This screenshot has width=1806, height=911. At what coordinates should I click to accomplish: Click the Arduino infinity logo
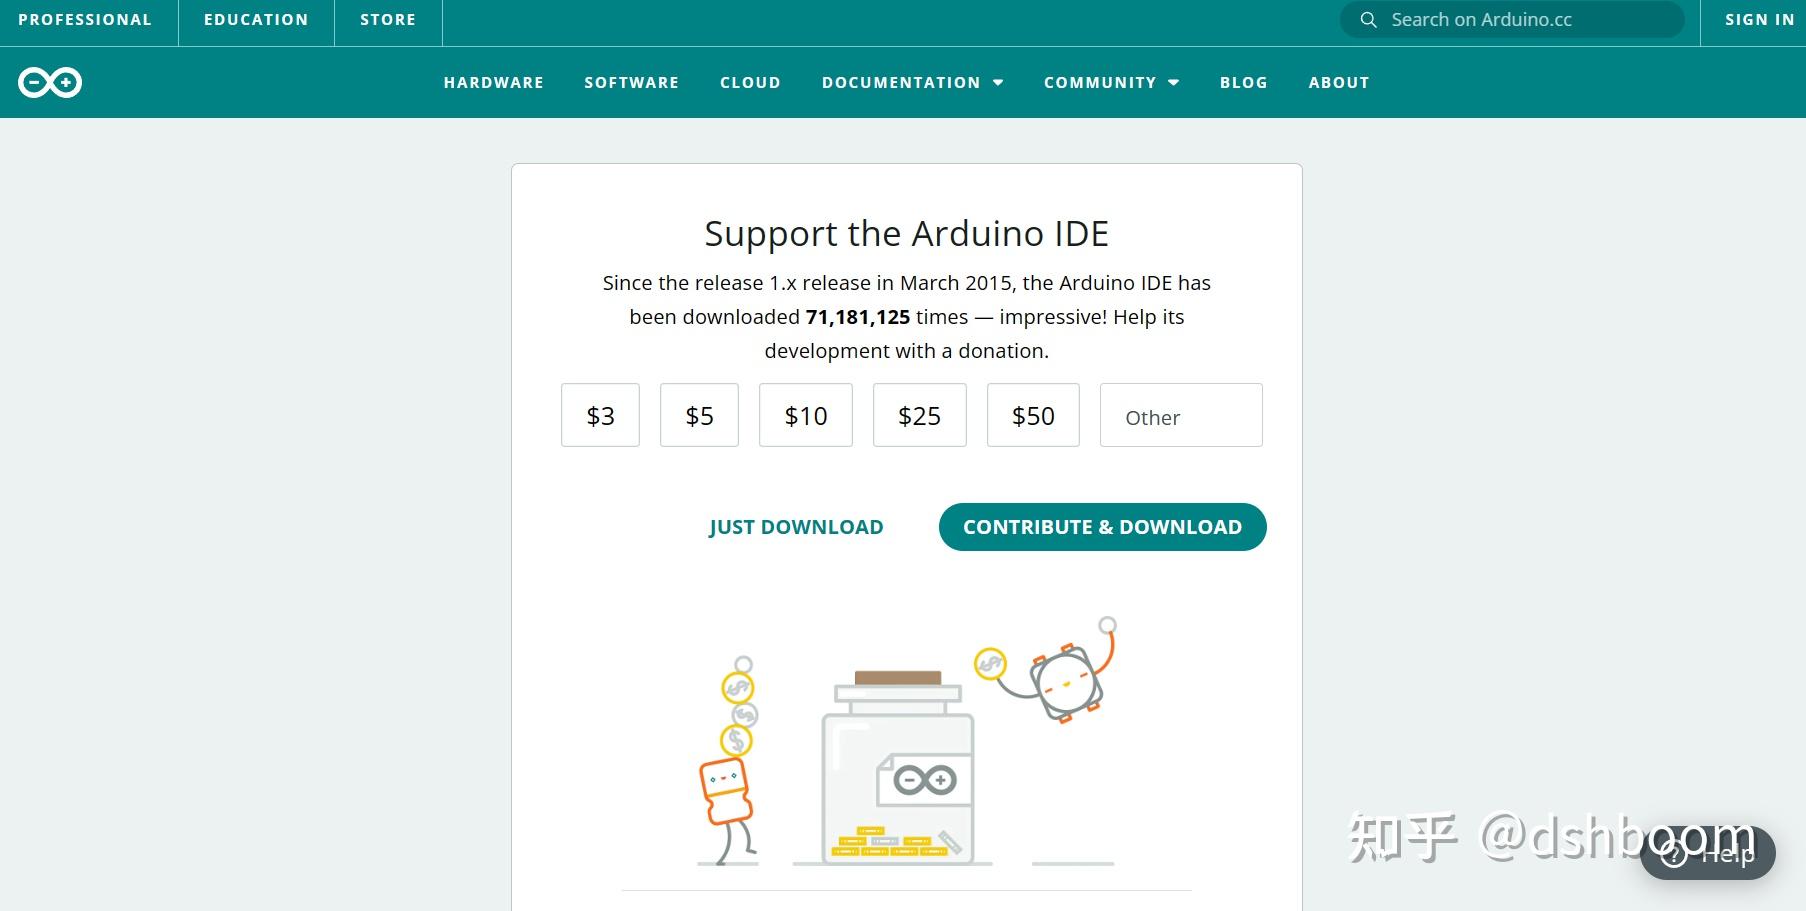click(x=50, y=82)
